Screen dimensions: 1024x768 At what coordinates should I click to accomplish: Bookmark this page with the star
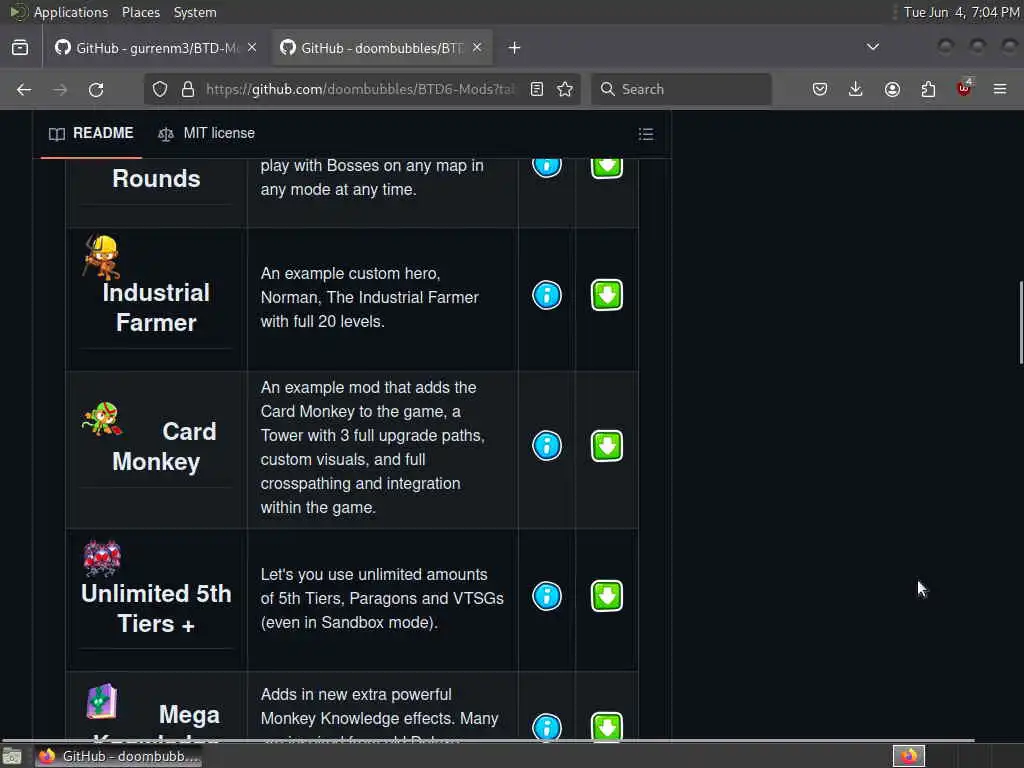click(565, 89)
